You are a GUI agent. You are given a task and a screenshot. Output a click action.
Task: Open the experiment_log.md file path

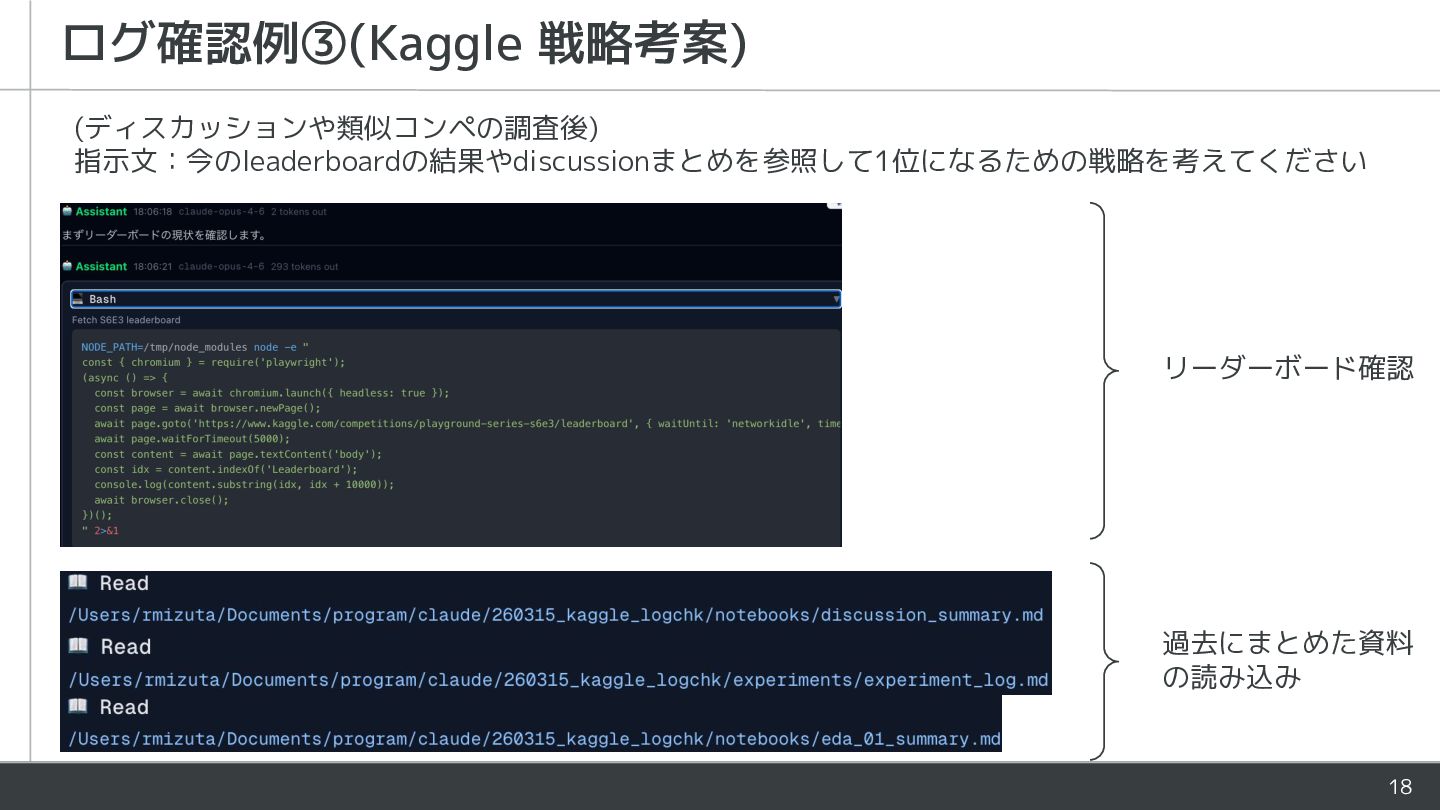click(558, 680)
